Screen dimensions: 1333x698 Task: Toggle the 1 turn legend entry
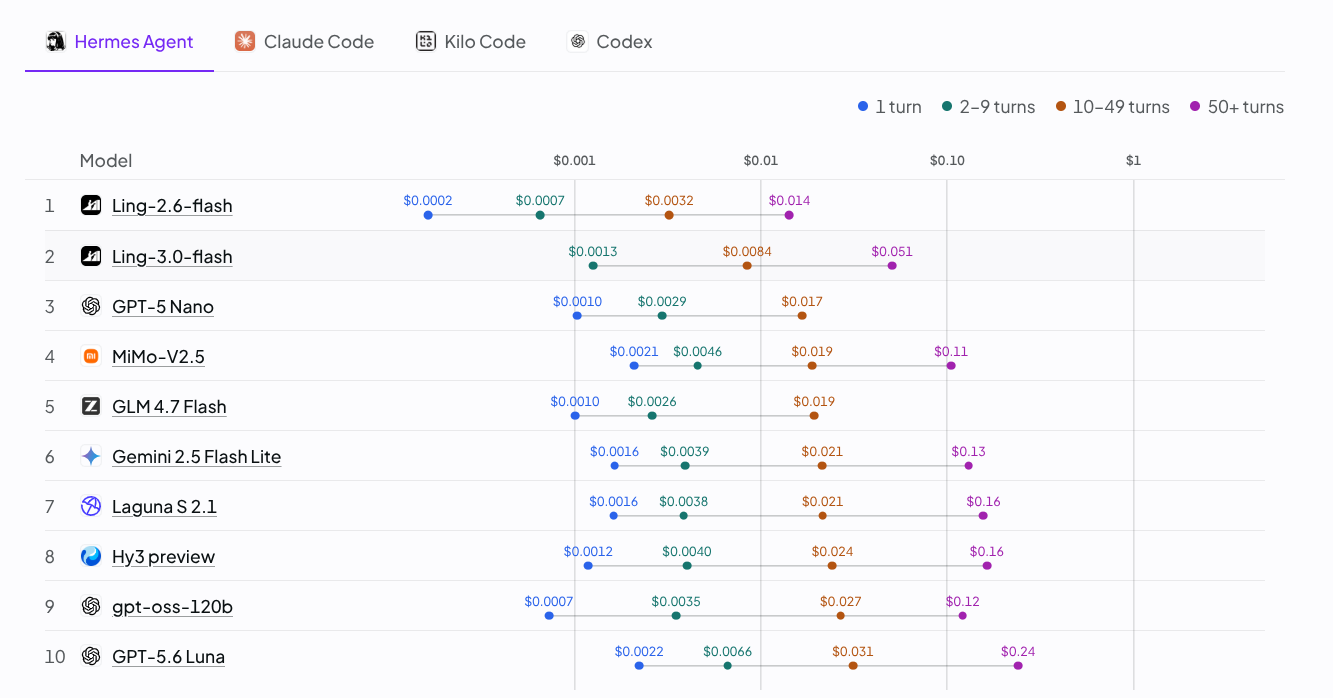coord(889,107)
